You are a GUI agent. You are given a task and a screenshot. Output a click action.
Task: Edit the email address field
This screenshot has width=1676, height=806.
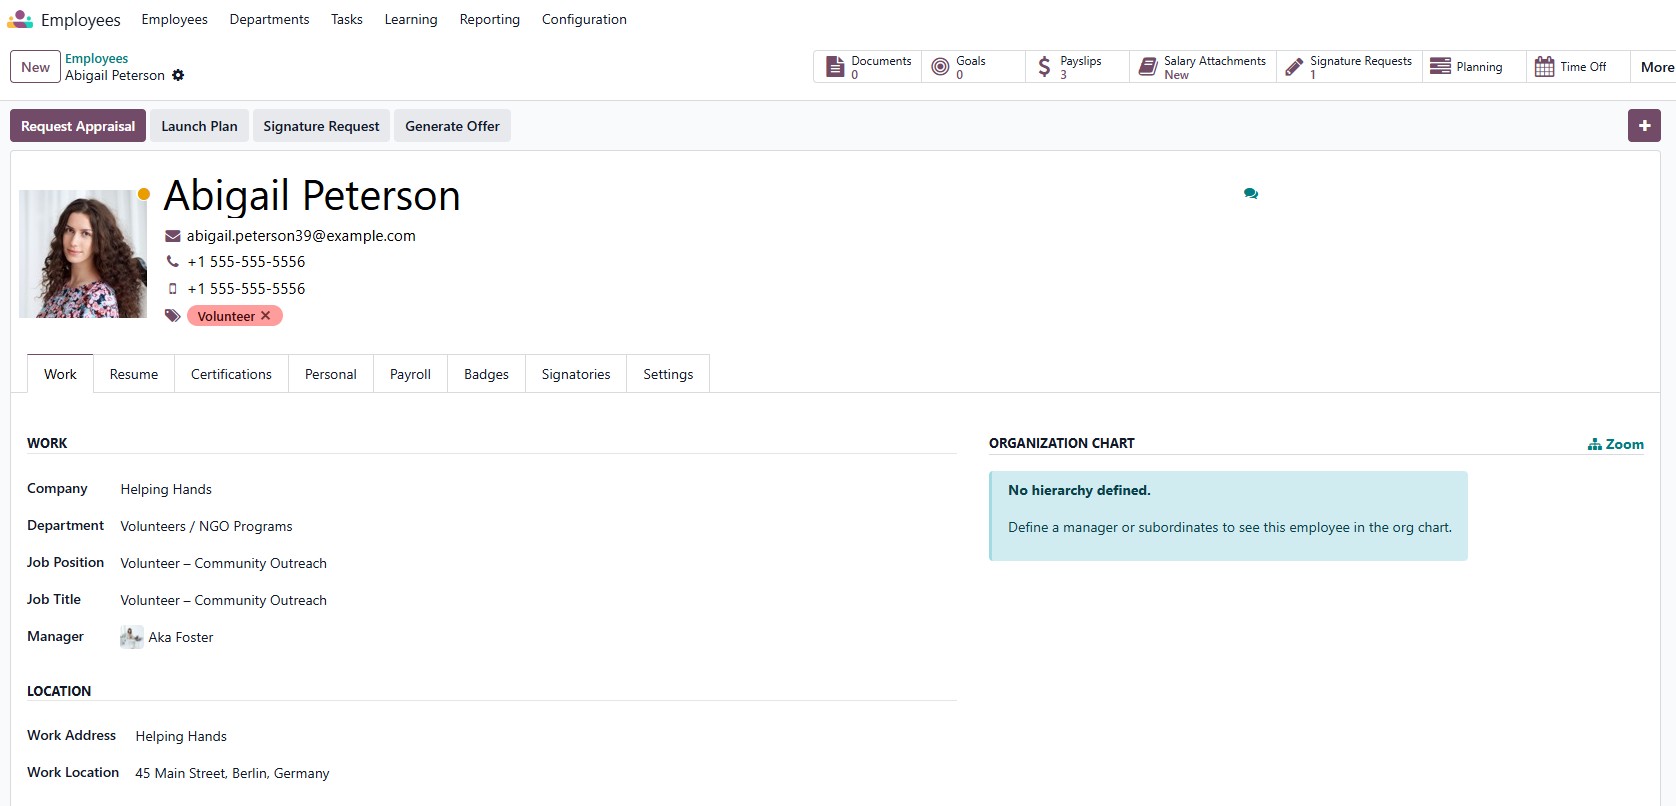pyautogui.click(x=301, y=236)
